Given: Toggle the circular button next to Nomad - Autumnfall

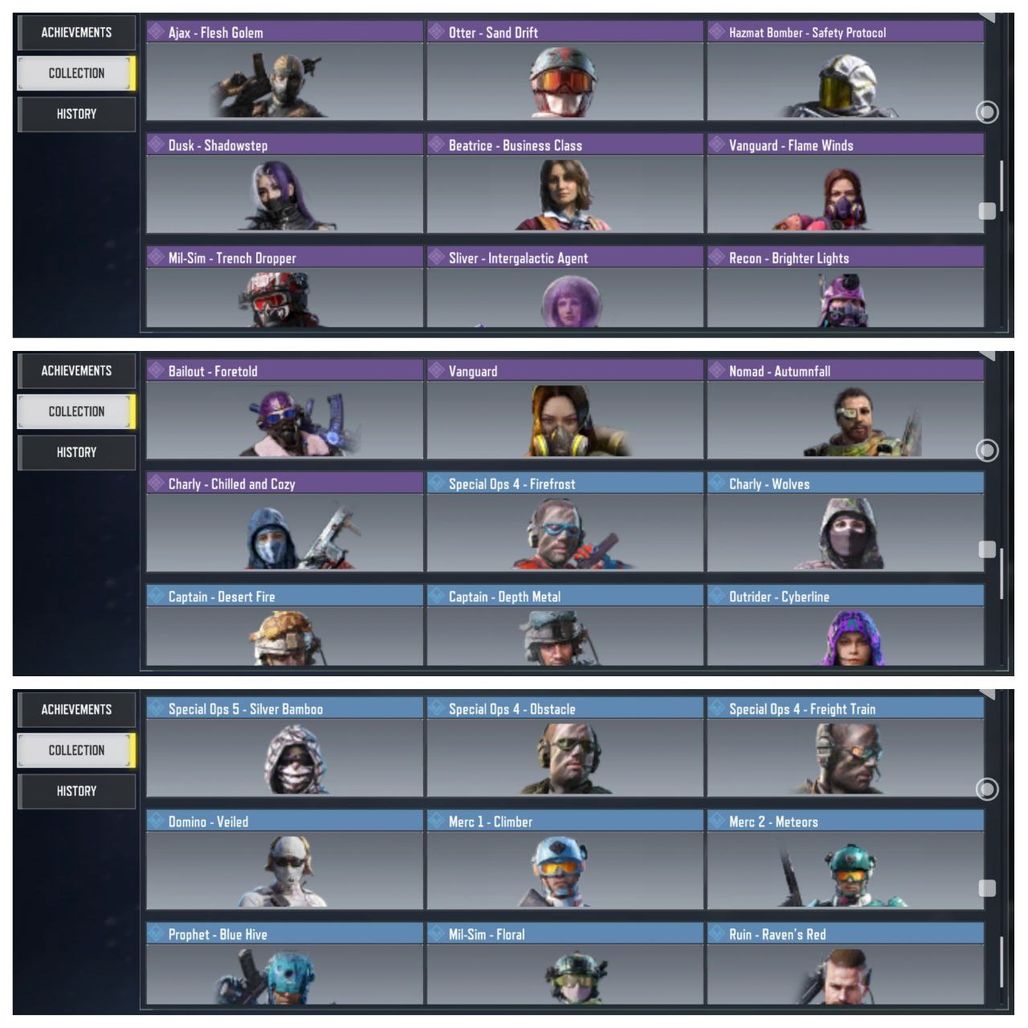Looking at the screenshot, I should (x=987, y=450).
